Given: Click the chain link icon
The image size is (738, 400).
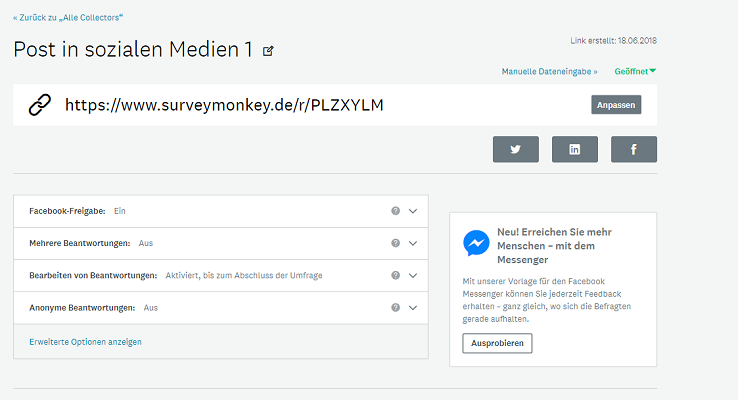Looking at the screenshot, I should pos(40,104).
